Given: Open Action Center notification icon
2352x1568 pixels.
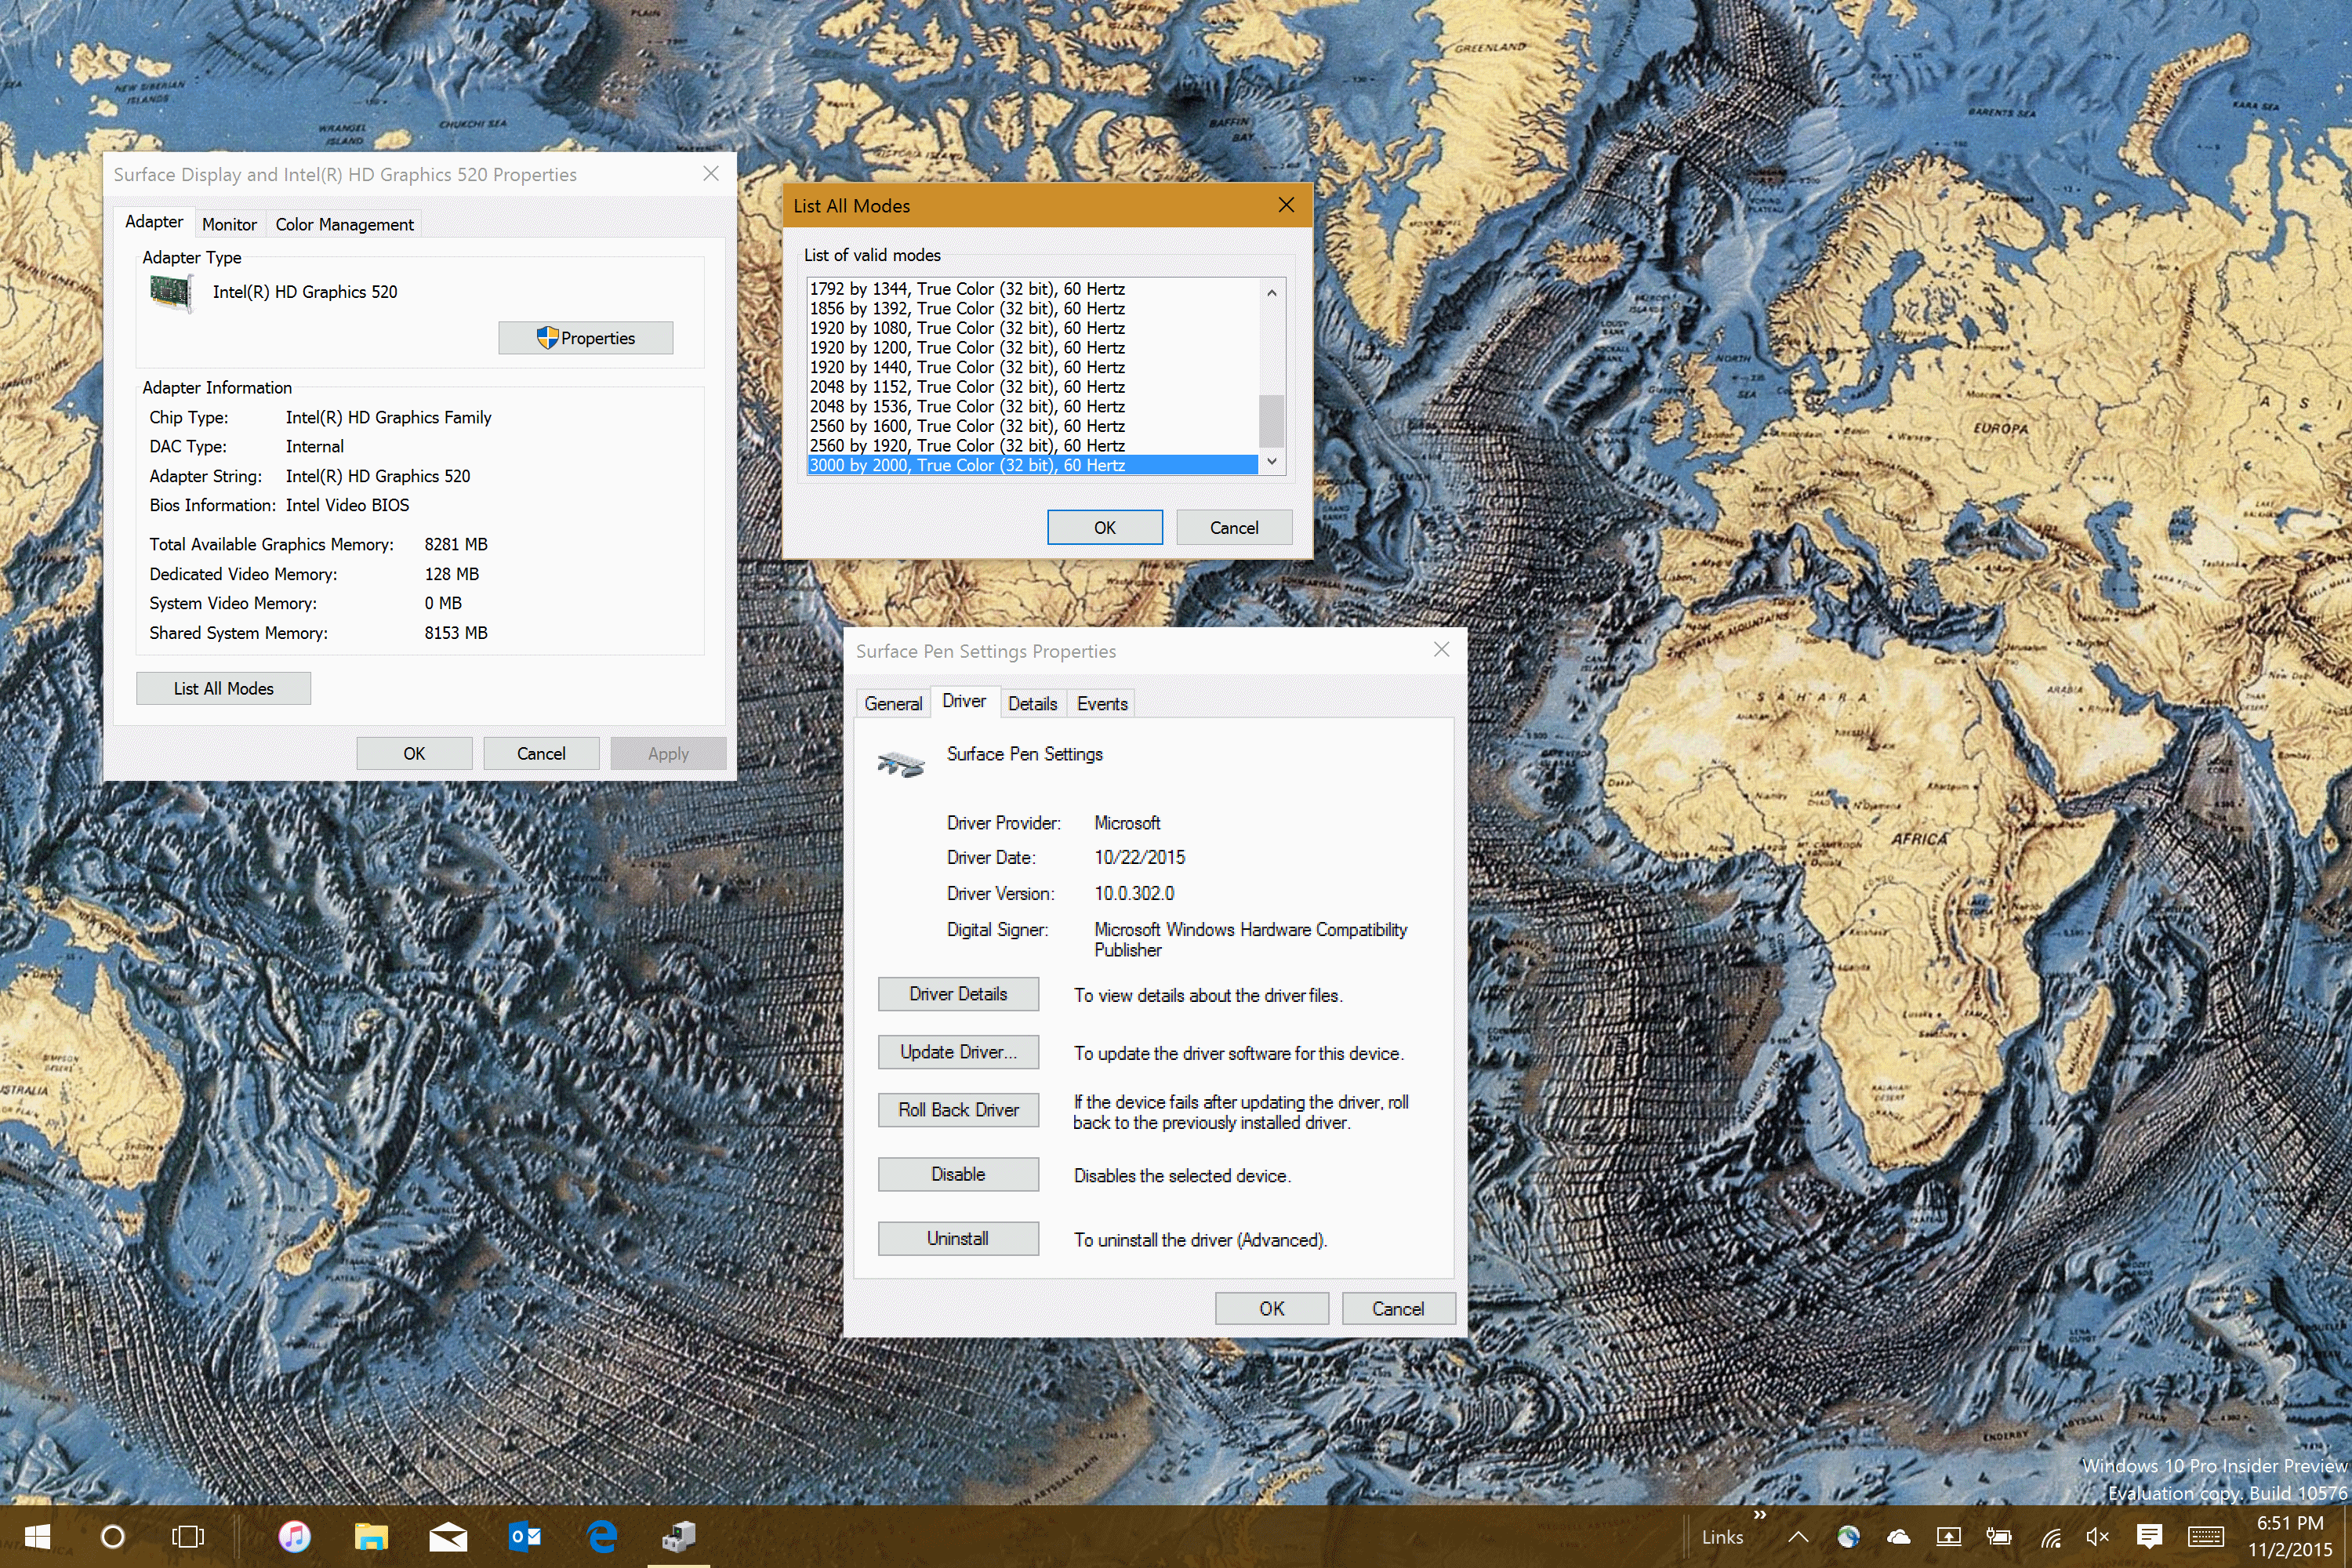Looking at the screenshot, I should coord(2149,1537).
